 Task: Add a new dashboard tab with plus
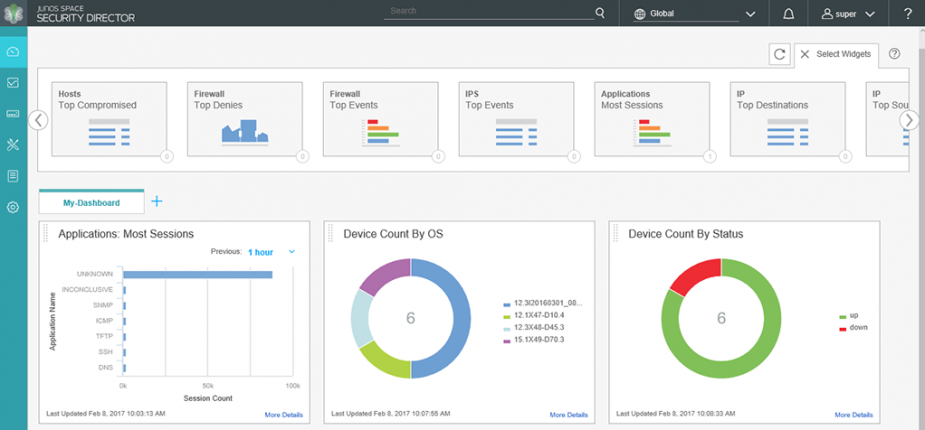[157, 202]
